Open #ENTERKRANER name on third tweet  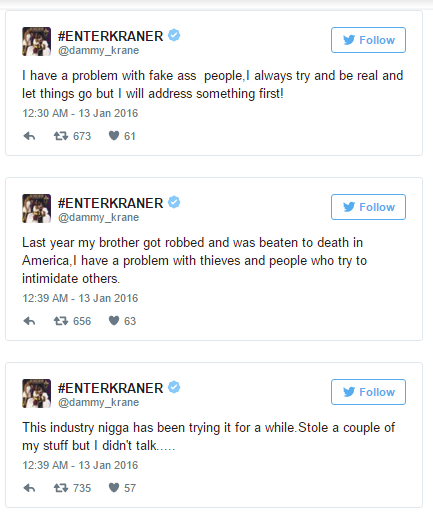point(111,388)
